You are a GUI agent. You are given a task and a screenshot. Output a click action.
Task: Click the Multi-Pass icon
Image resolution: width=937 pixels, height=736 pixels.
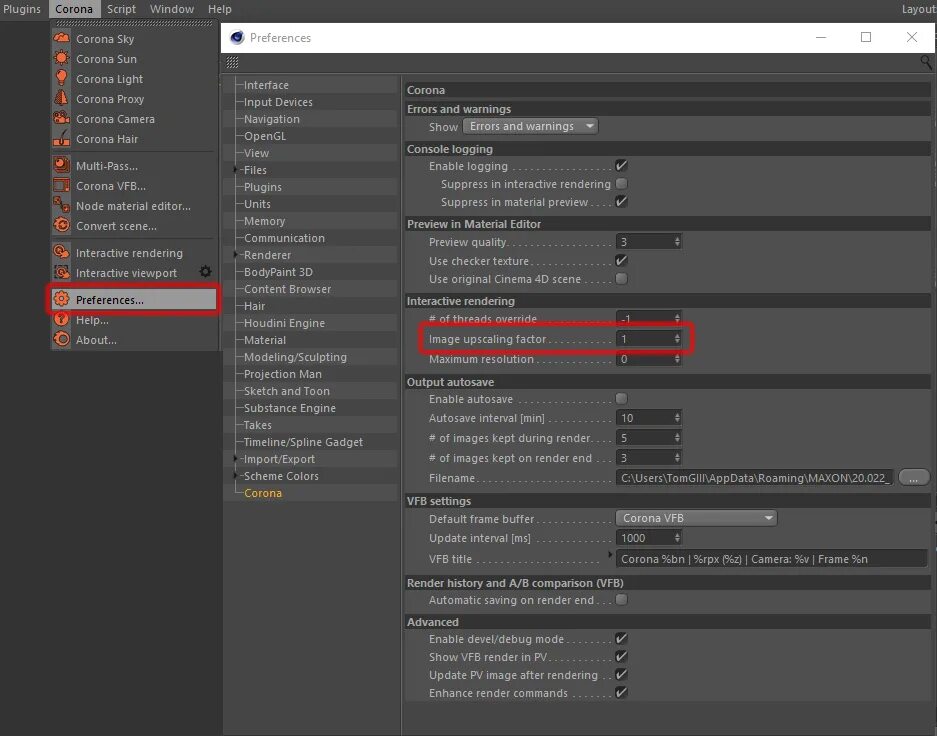tap(62, 165)
